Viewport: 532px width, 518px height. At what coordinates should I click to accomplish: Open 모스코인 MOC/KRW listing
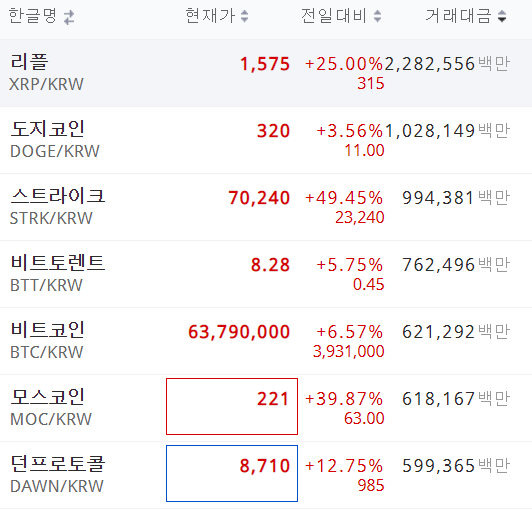coord(266,408)
